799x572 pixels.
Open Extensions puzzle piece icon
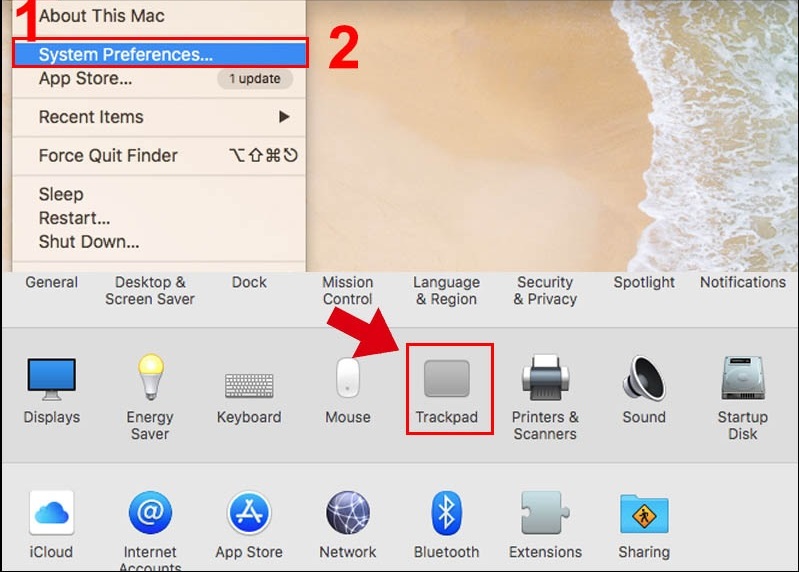545,512
